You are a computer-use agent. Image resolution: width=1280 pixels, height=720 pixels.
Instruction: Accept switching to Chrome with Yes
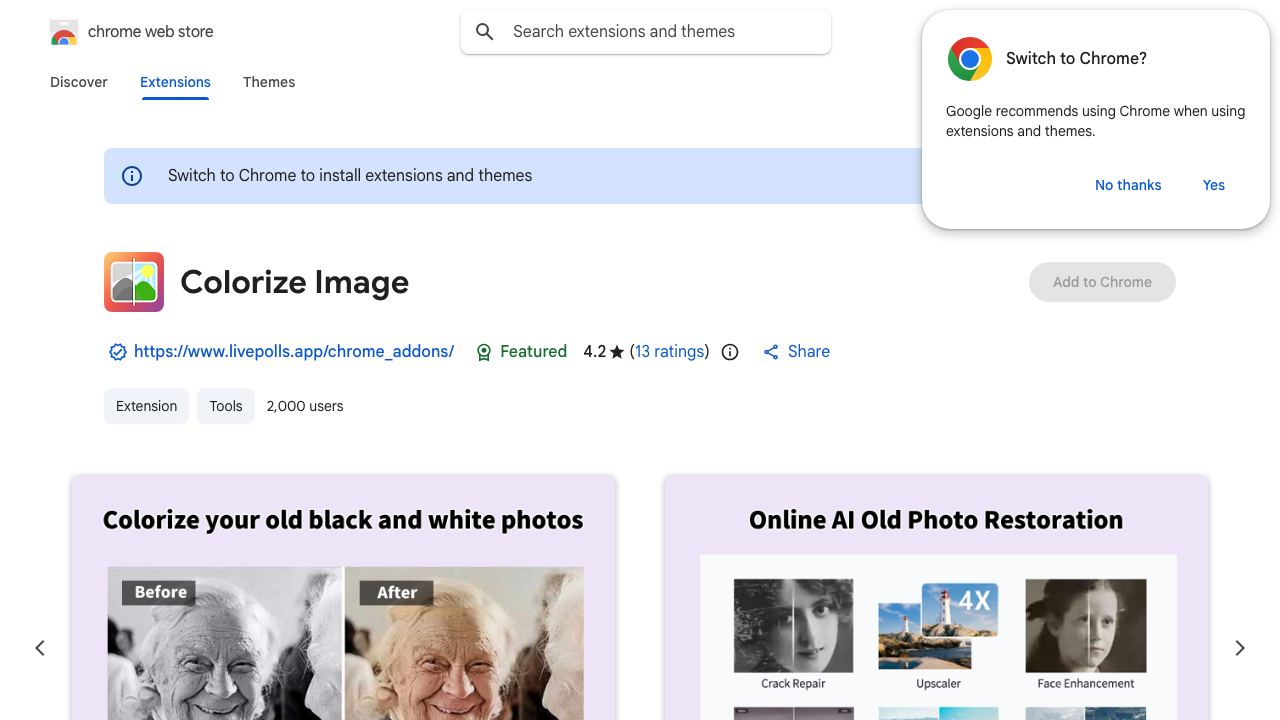[x=1214, y=185]
